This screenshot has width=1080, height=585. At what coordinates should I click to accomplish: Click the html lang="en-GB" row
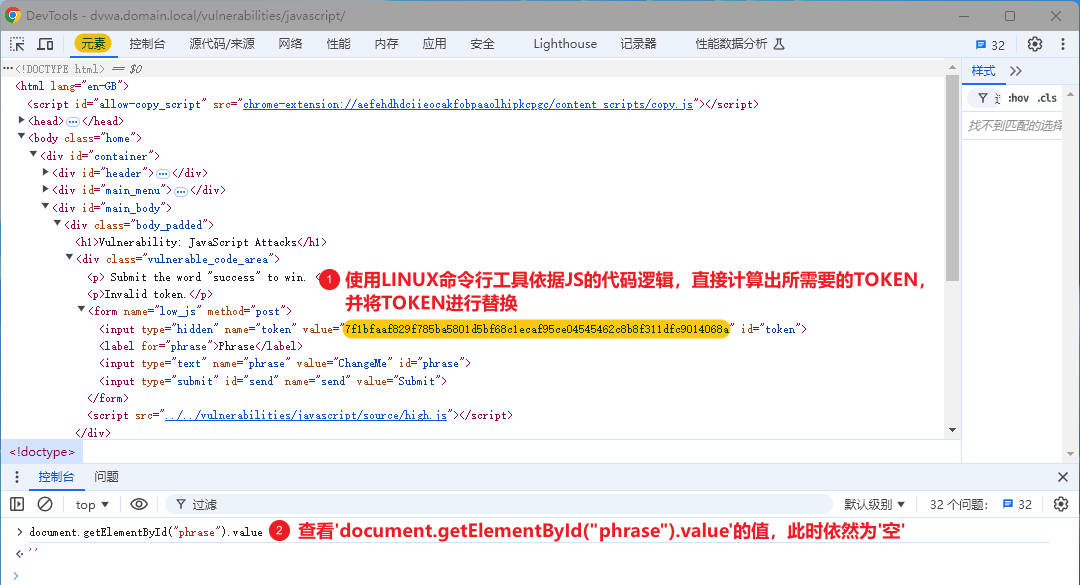[x=72, y=86]
